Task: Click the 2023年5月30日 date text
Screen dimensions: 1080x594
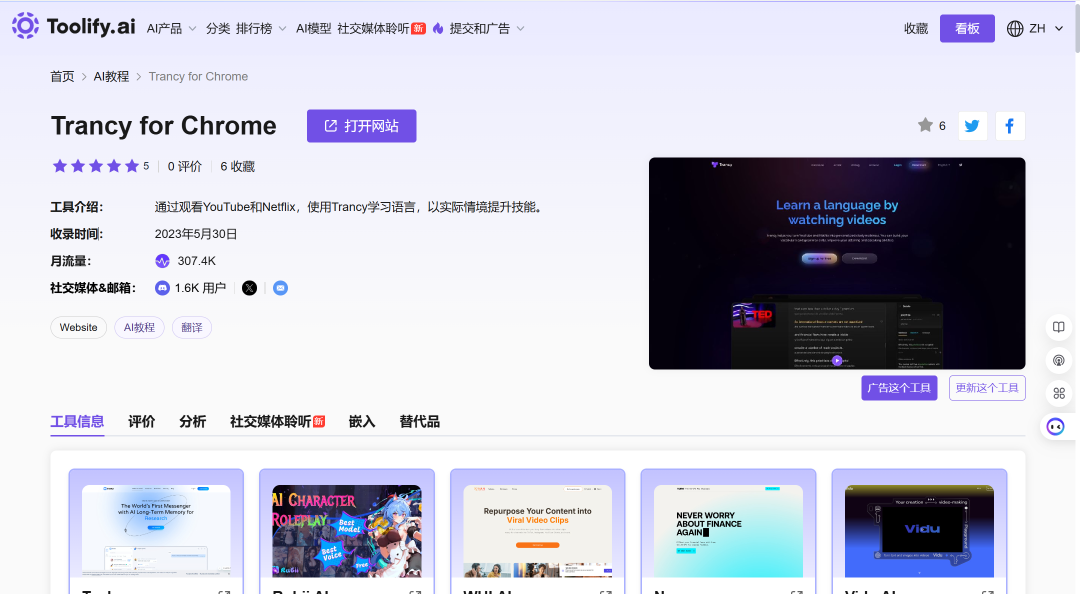Action: (196, 234)
